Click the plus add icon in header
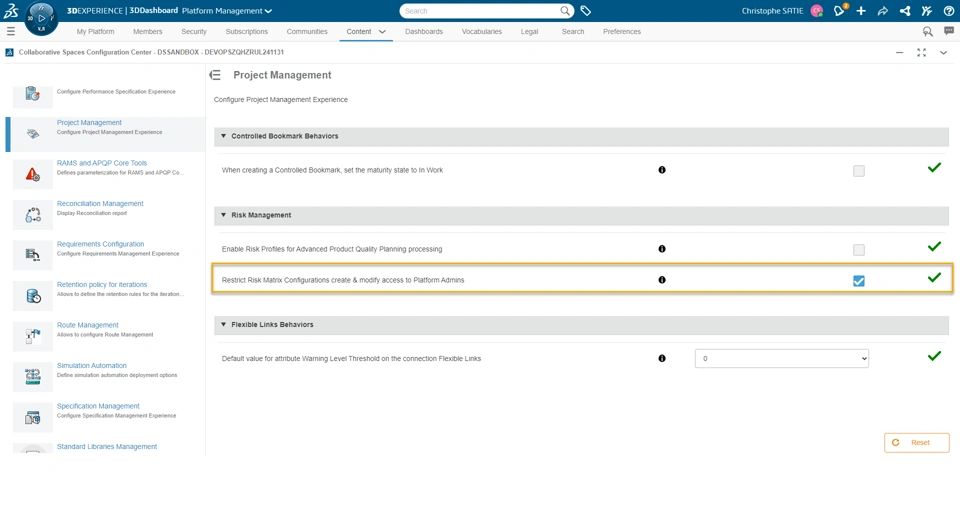This screenshot has height=516, width=960. pos(861,10)
